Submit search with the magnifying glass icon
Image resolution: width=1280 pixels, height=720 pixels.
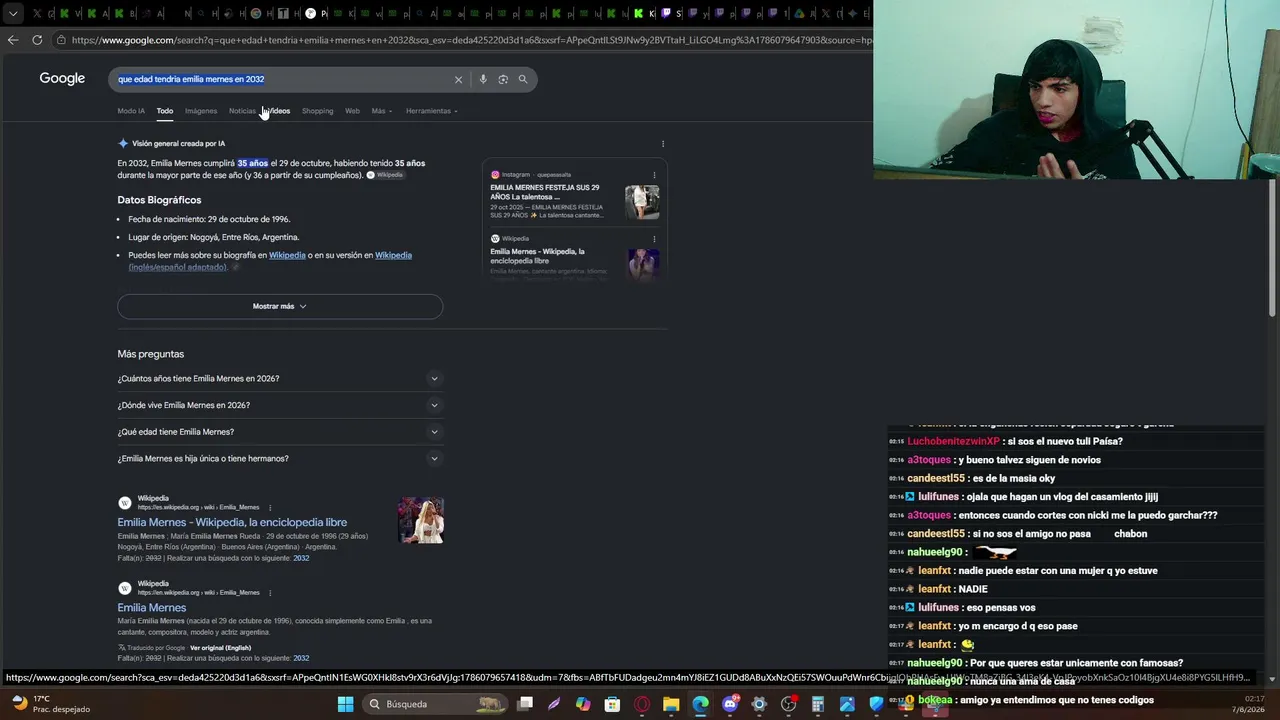pyautogui.click(x=522, y=79)
